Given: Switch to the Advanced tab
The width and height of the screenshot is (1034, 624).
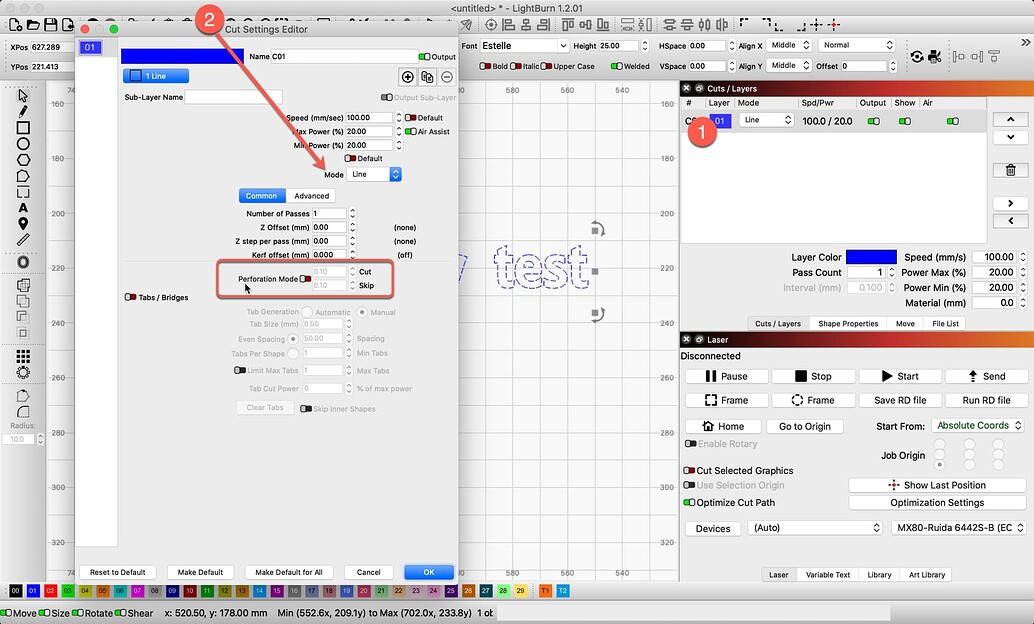Looking at the screenshot, I should point(311,195).
